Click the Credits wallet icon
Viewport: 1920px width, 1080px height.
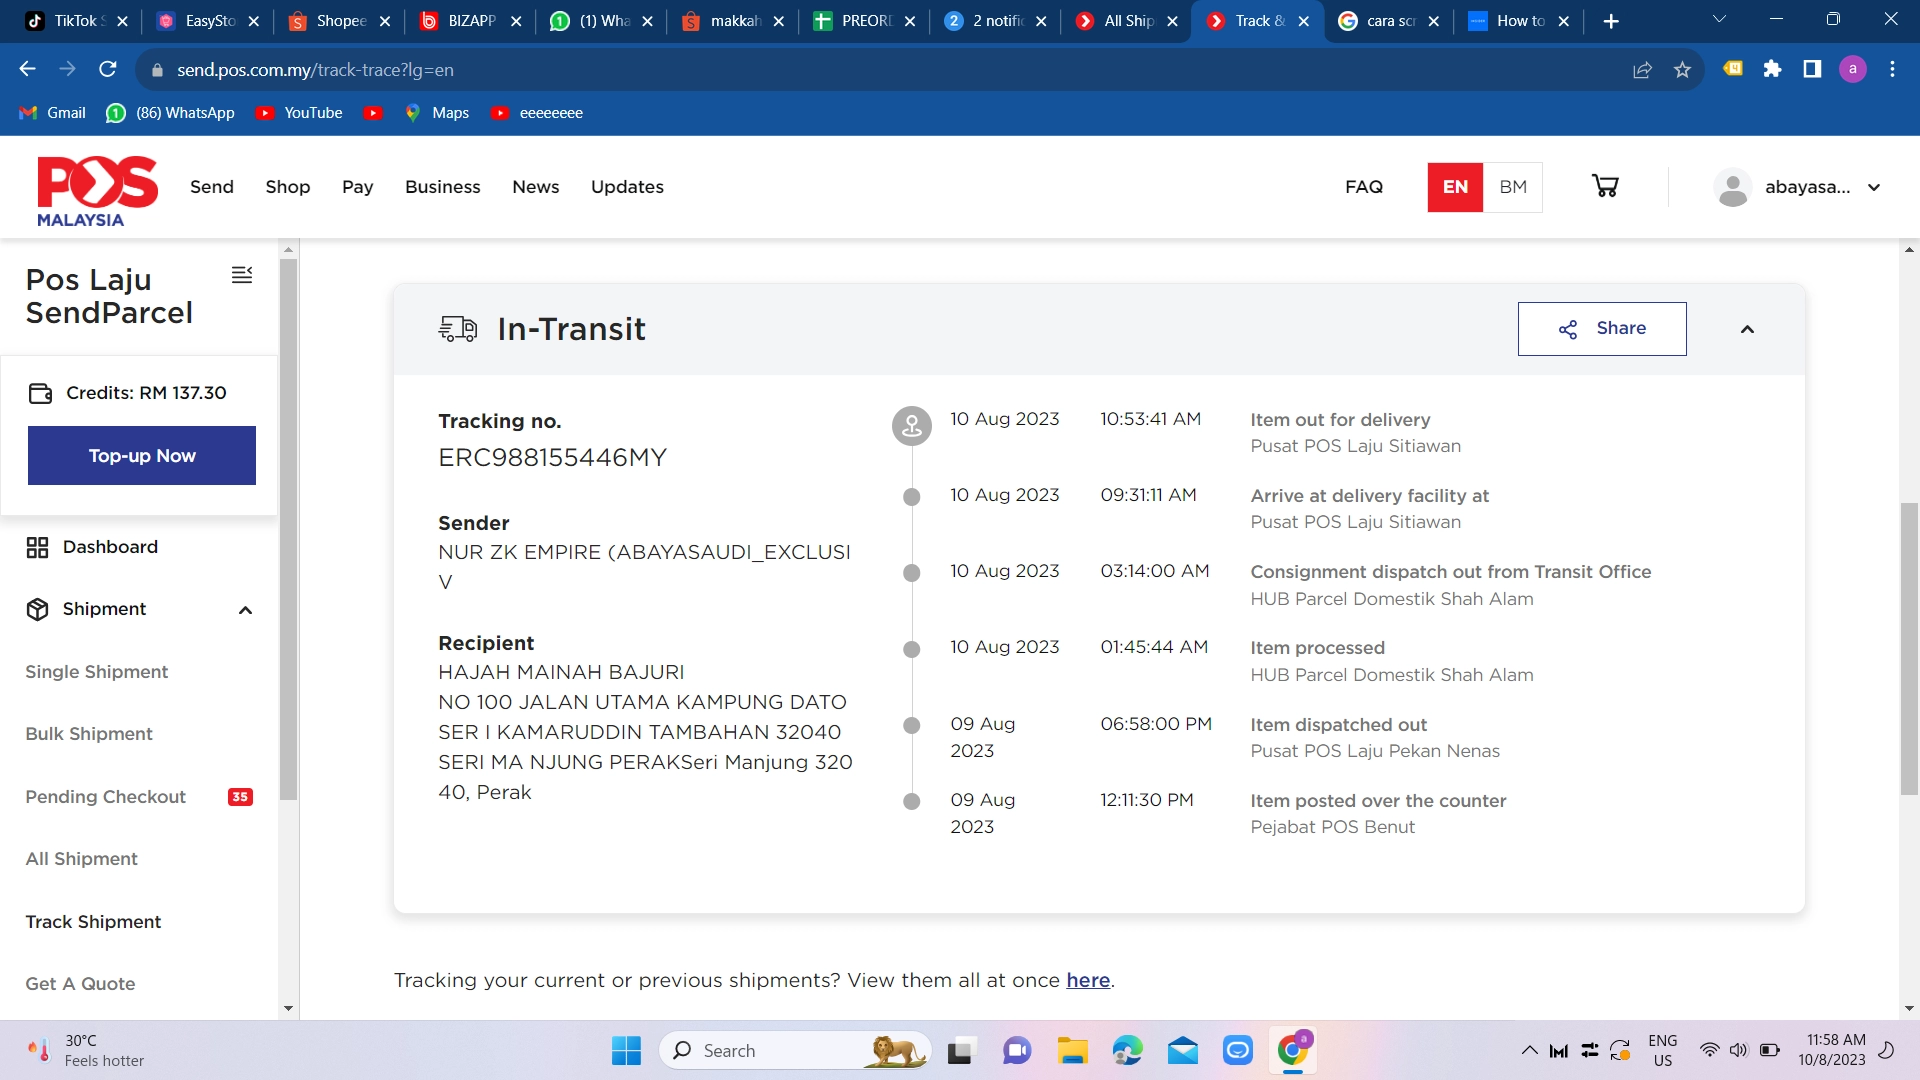40,393
